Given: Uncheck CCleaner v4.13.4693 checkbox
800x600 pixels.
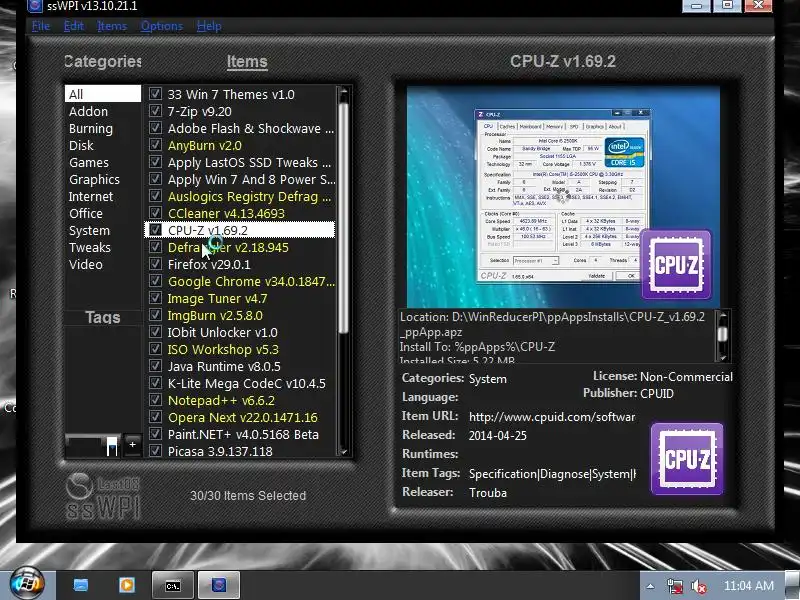Looking at the screenshot, I should click(x=155, y=213).
